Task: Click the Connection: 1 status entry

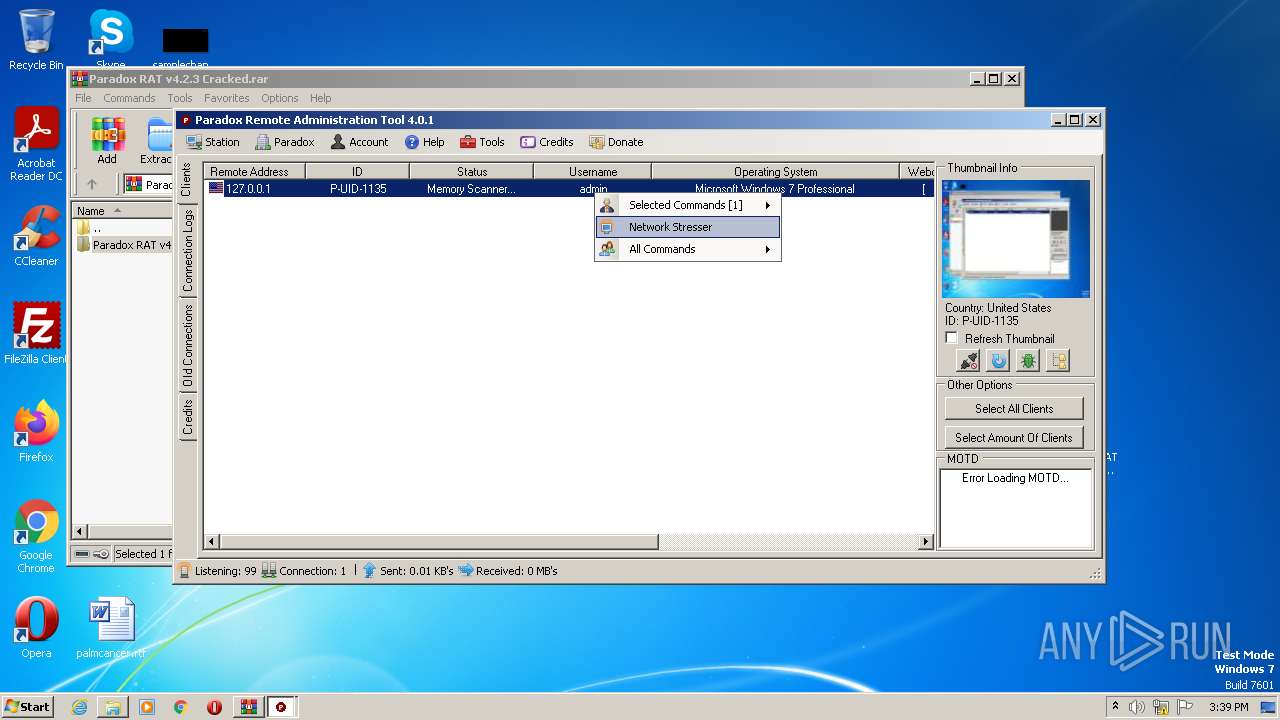Action: tap(304, 571)
